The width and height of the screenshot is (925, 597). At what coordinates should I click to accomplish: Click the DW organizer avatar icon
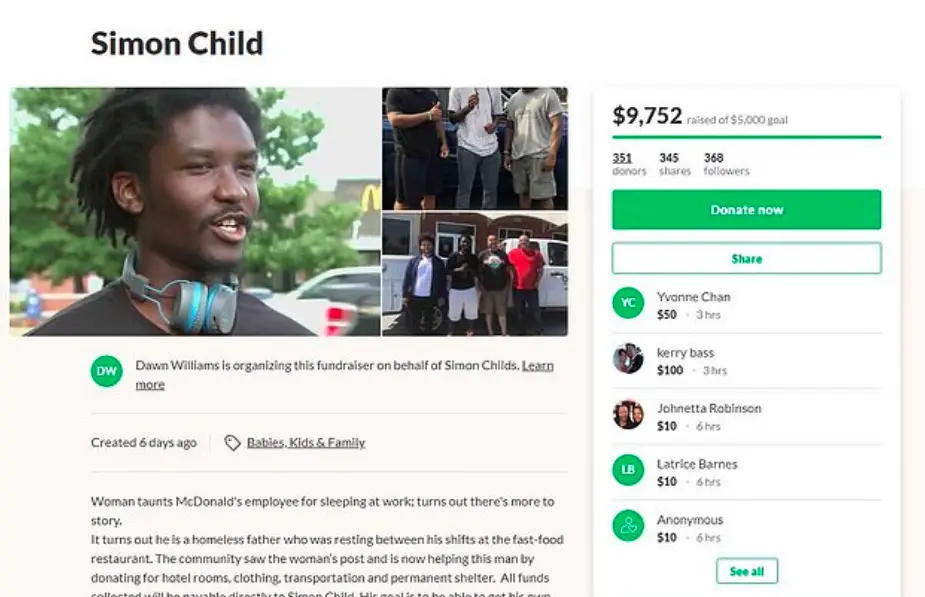(x=106, y=371)
